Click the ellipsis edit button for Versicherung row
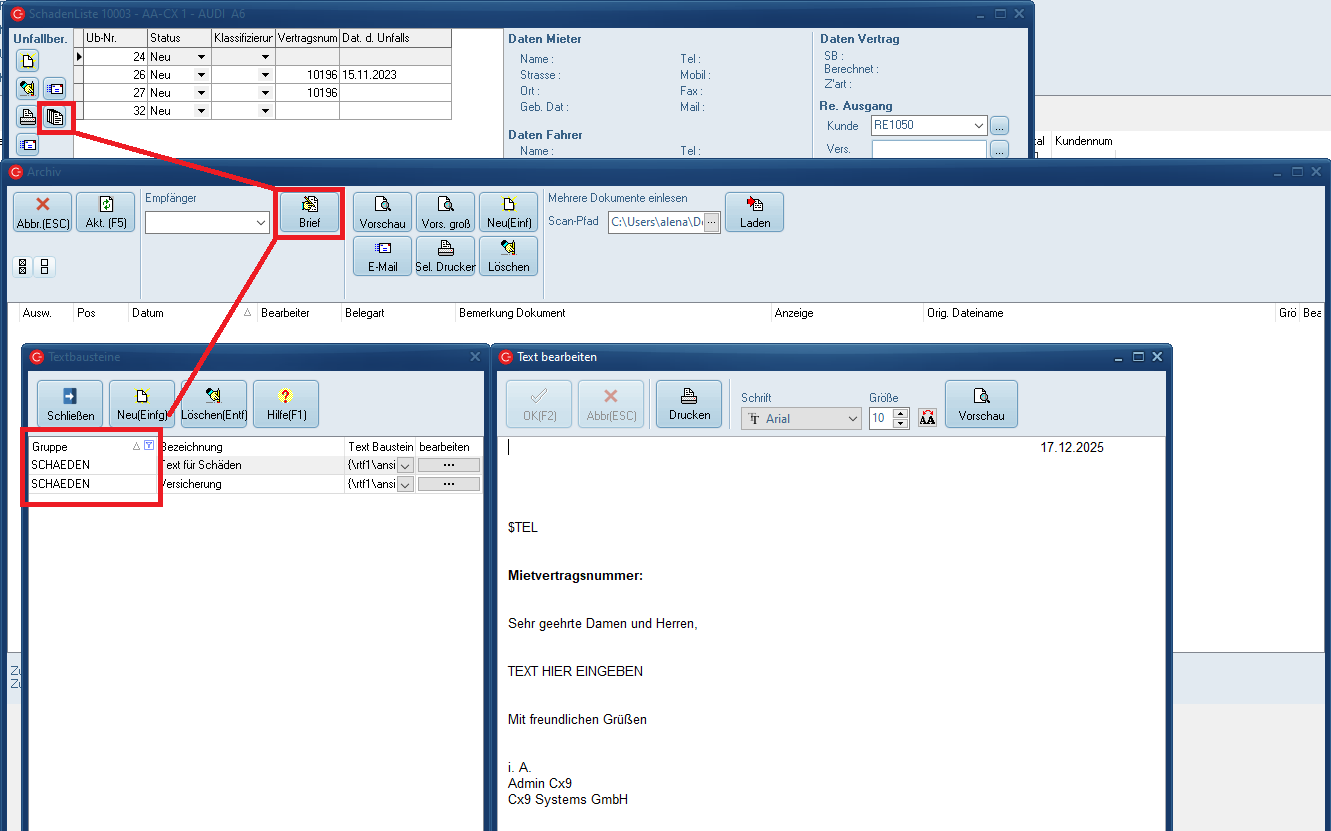 448,484
